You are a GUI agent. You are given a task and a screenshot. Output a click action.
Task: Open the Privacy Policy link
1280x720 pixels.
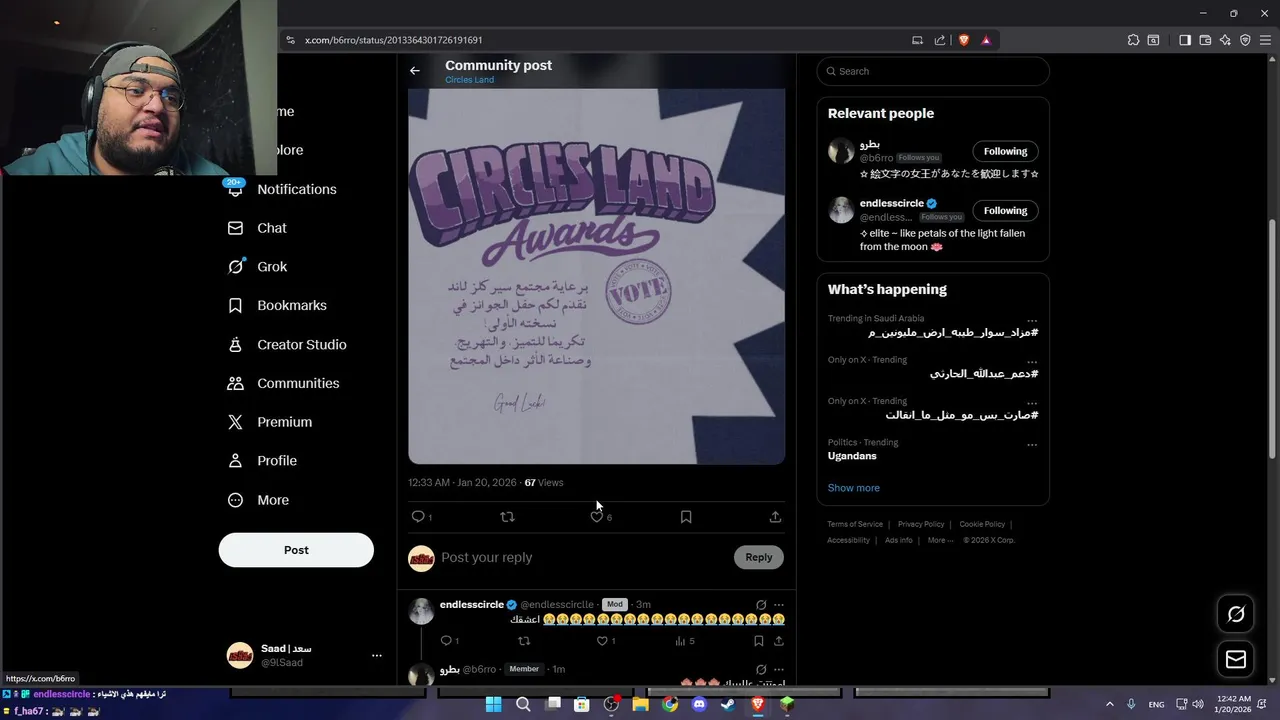pos(921,524)
